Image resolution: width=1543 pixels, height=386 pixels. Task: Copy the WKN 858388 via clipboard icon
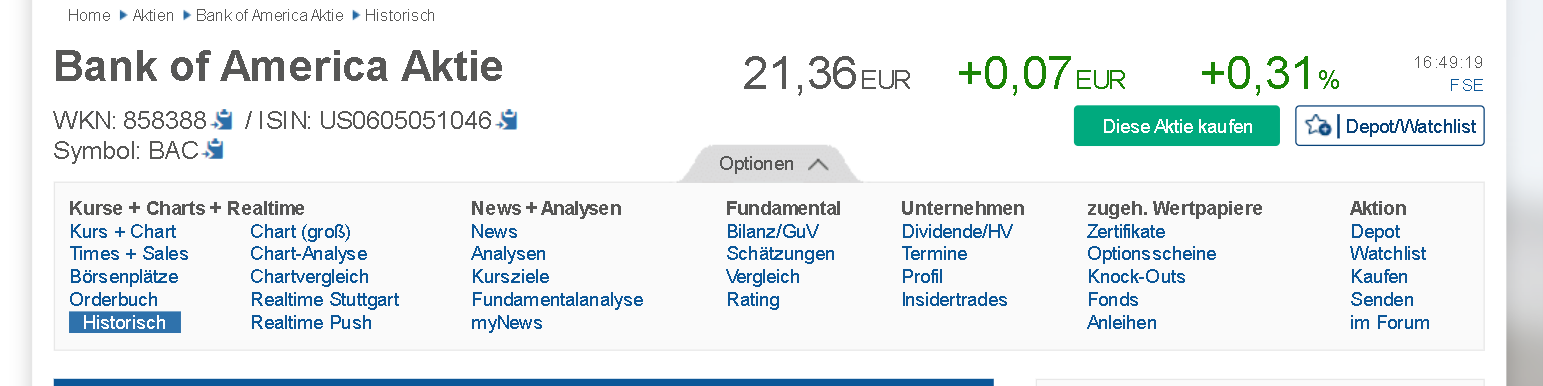(x=222, y=120)
